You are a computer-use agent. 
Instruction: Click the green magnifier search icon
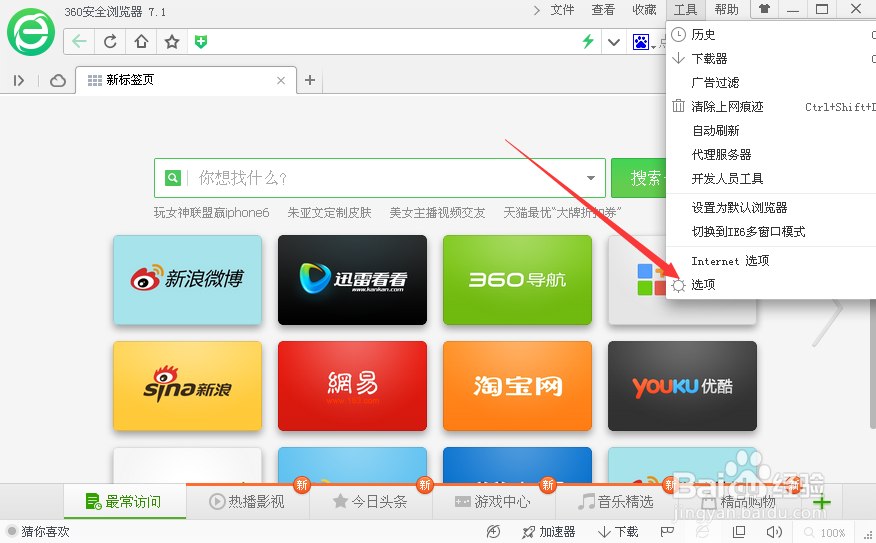[173, 178]
